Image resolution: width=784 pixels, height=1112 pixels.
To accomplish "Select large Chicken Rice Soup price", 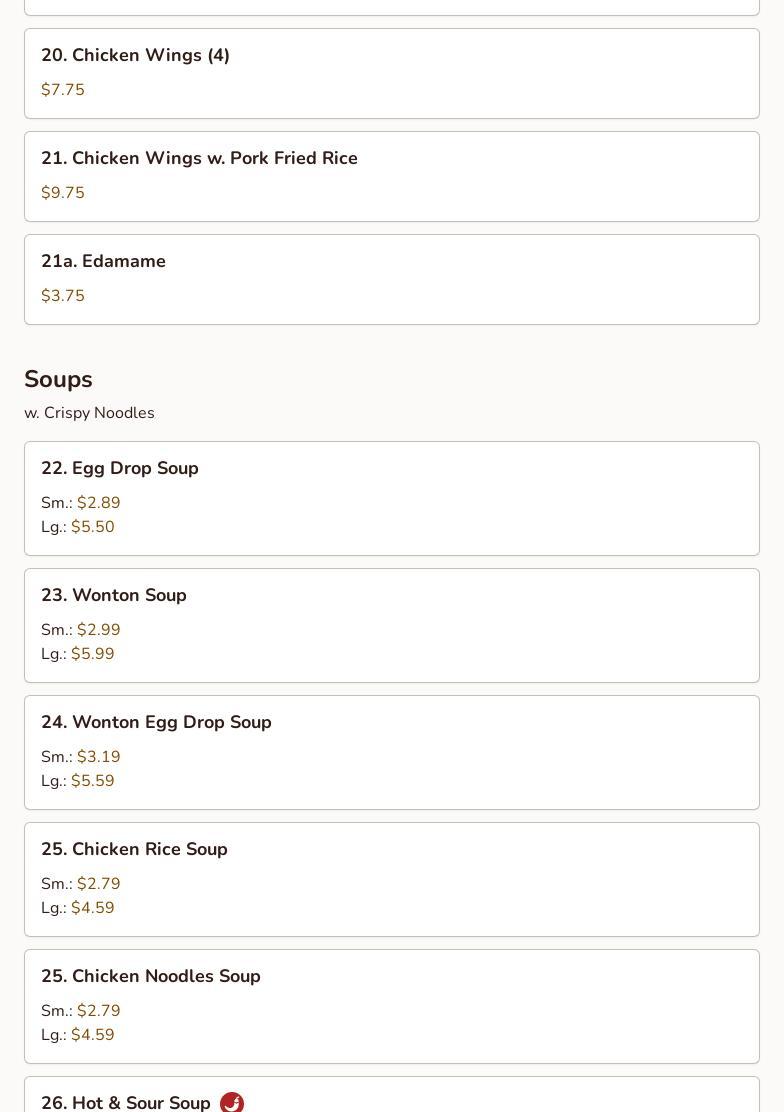I will coord(92,908).
